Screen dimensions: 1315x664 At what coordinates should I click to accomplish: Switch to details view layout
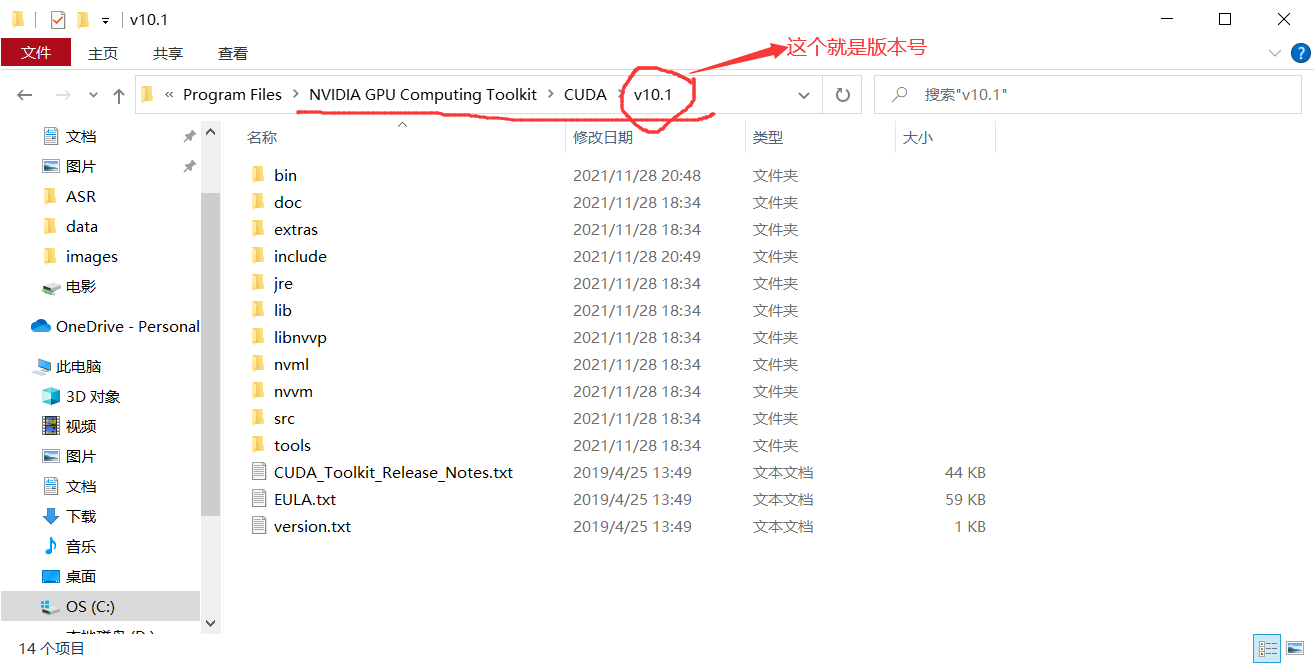[1267, 649]
